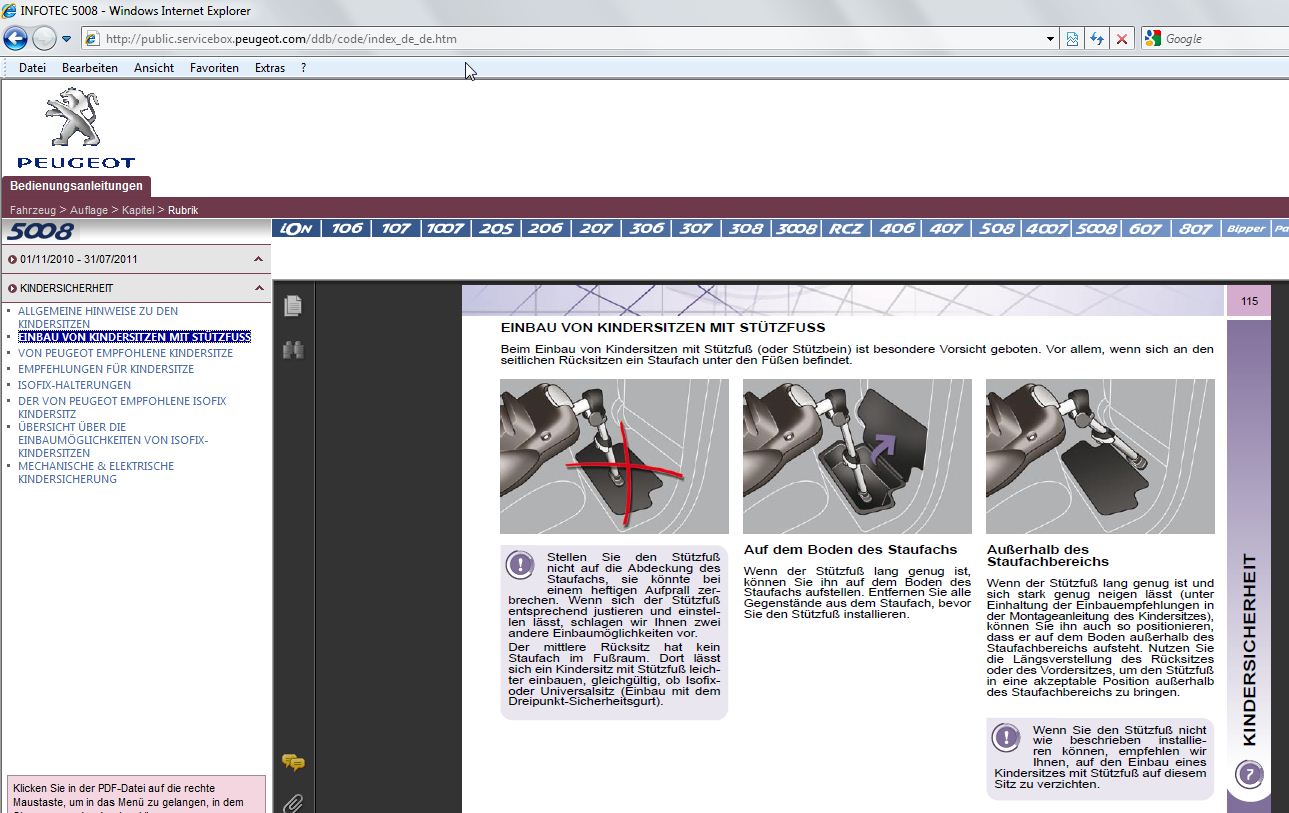Collapse the KINDERSICHERHEIT chapter section
The width and height of the screenshot is (1289, 813).
click(x=258, y=288)
